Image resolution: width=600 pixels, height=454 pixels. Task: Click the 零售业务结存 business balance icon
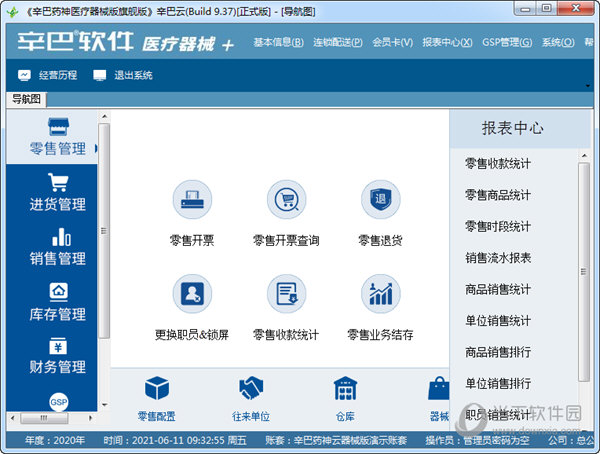(x=380, y=294)
